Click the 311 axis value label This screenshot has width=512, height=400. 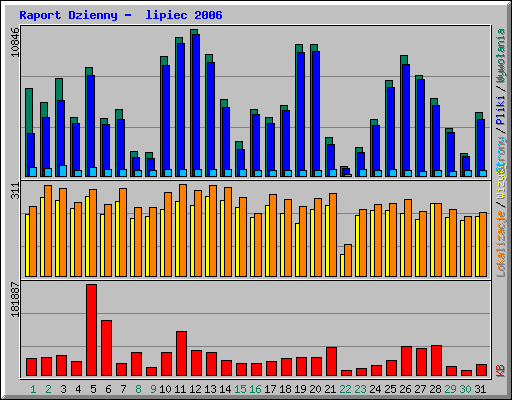click(x=15, y=191)
